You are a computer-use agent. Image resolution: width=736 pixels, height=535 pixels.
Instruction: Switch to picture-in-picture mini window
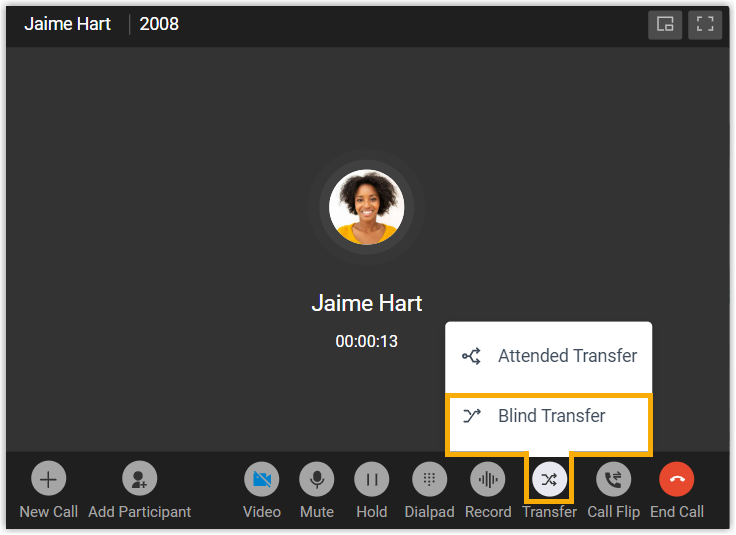(x=665, y=24)
